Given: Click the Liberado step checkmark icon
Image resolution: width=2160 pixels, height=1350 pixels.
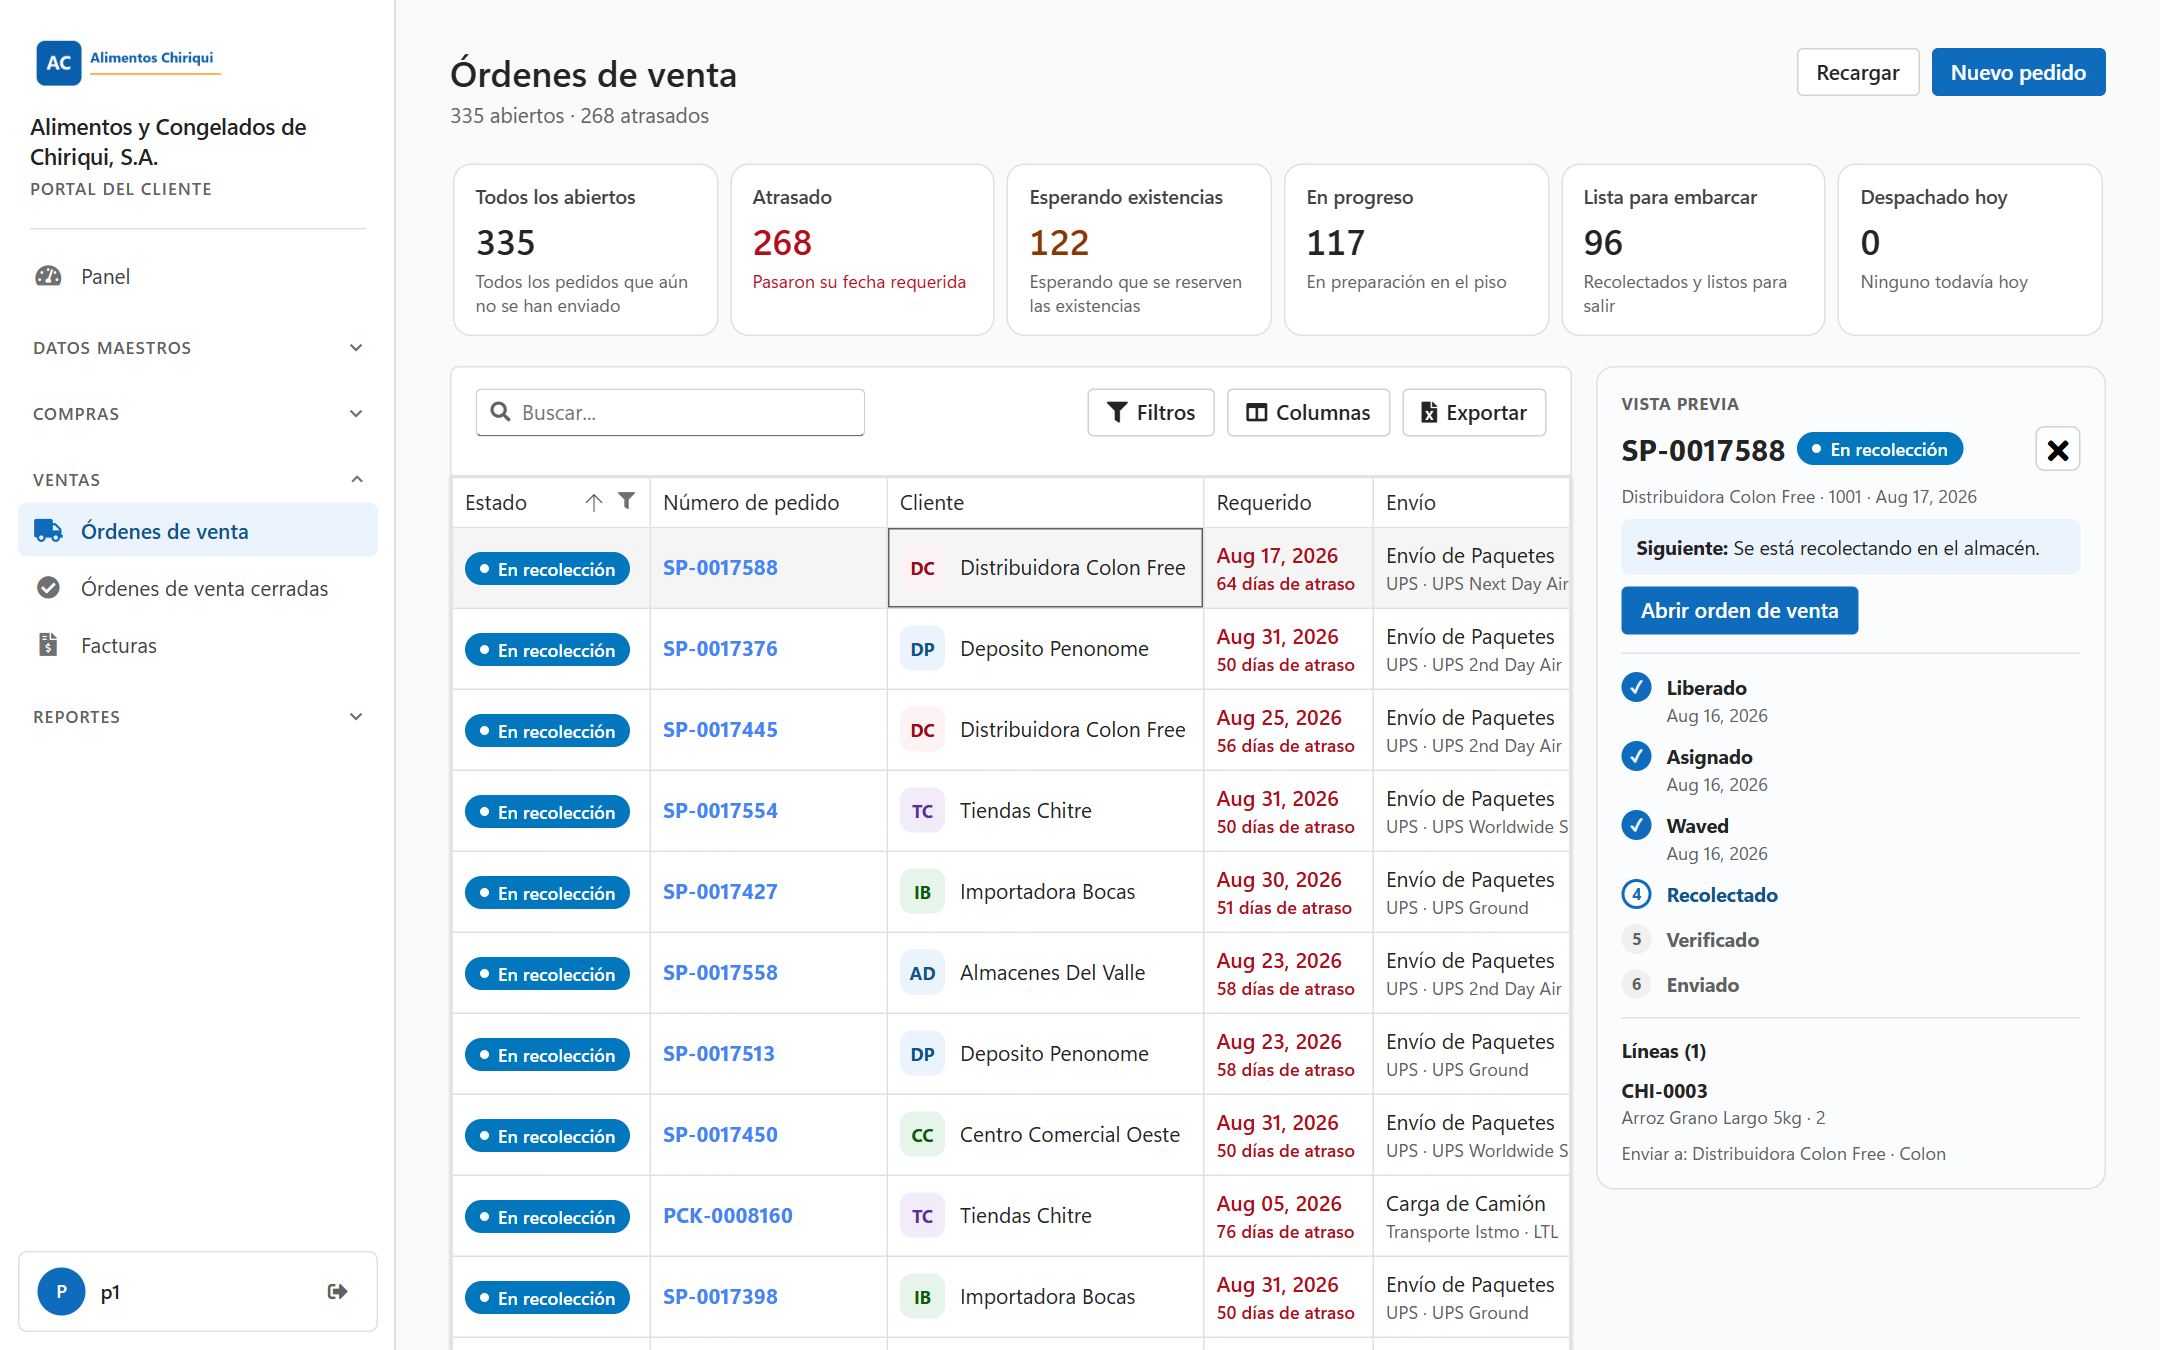Looking at the screenshot, I should pos(1636,687).
